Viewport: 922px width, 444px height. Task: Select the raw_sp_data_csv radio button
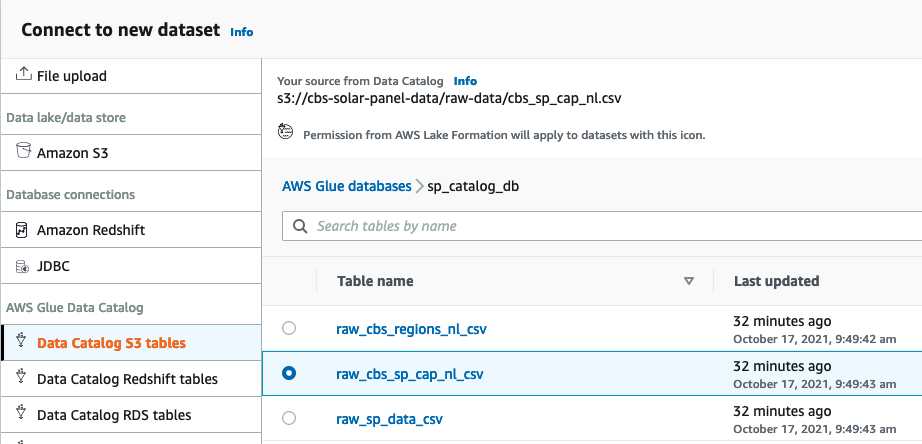[289, 418]
